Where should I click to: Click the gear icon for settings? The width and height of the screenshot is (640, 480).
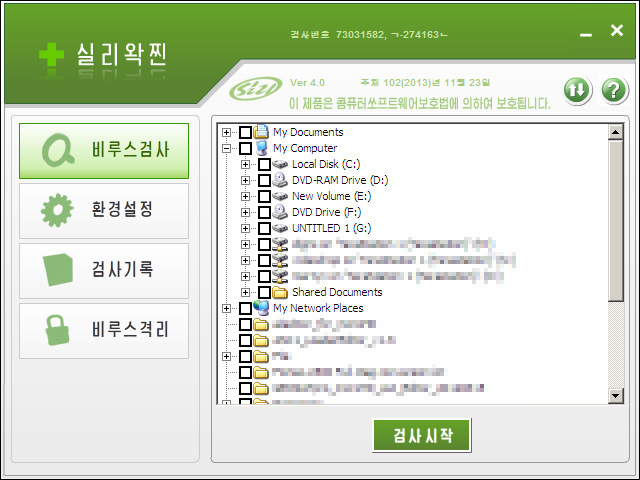point(57,210)
